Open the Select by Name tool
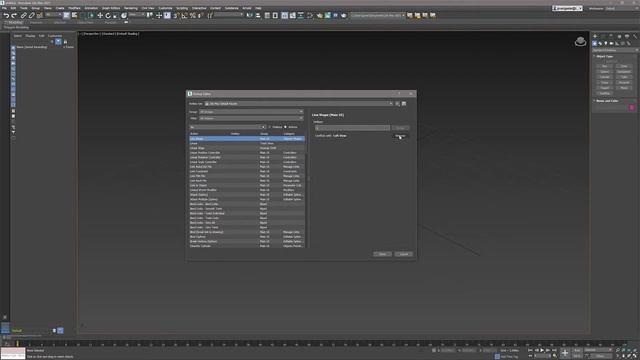This screenshot has height=360, width=640. point(74,16)
